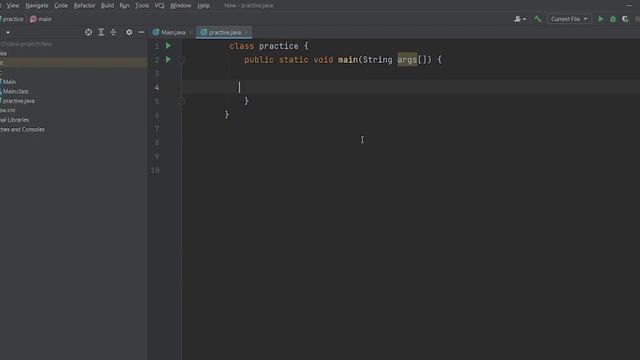The width and height of the screenshot is (640, 360).
Task: Open the Navigate menu
Action: point(37,5)
